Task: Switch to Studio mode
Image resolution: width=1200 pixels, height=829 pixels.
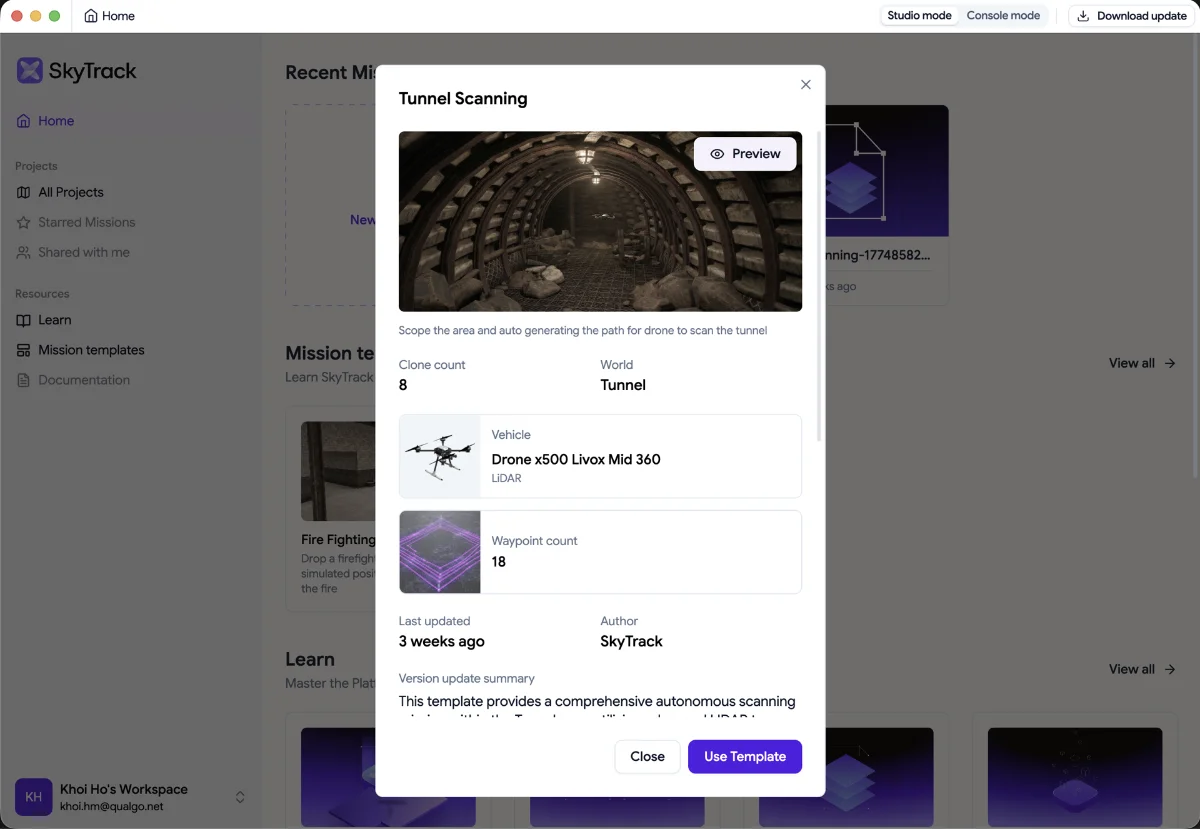Action: [919, 16]
